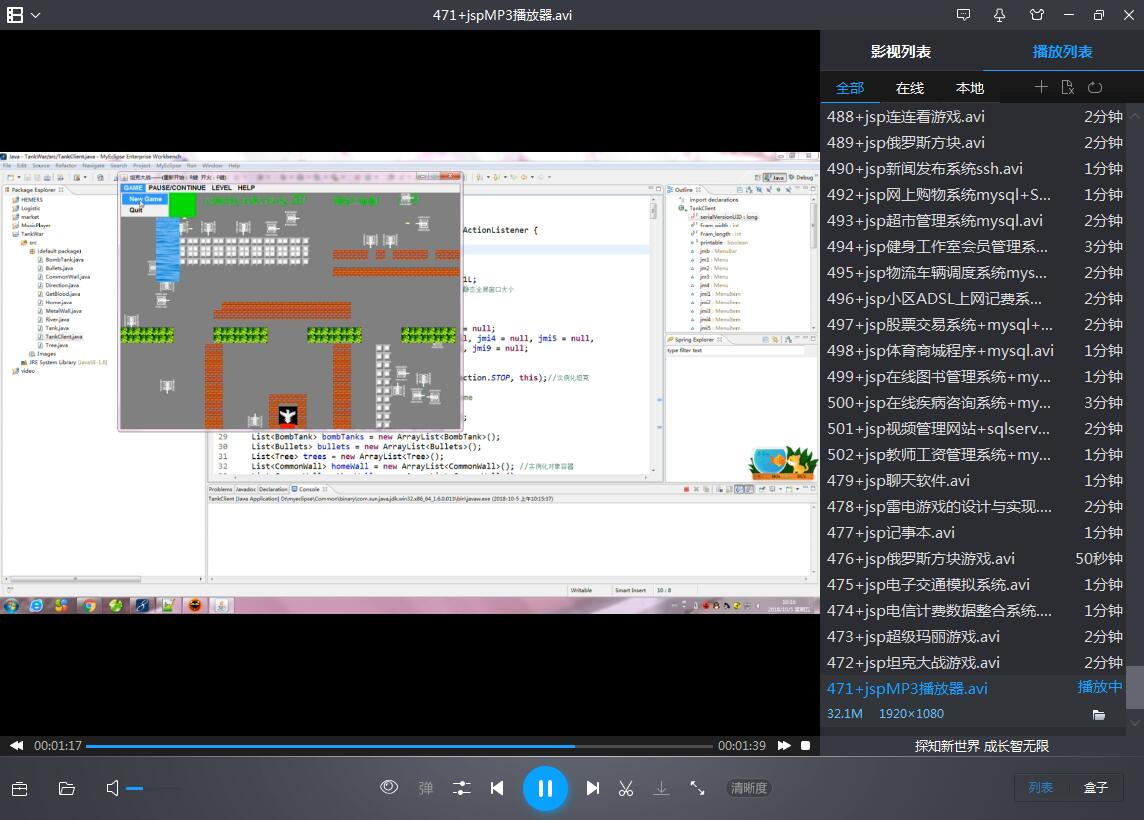Select the 502+jsp教师工资管理系统 entry
This screenshot has width=1144, height=820.
click(x=974, y=455)
